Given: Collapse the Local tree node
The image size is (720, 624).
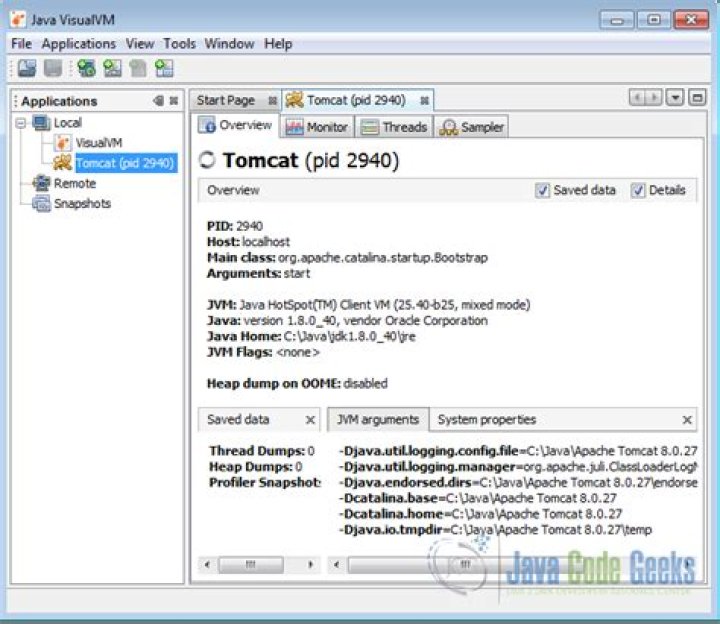Looking at the screenshot, I should tap(21, 123).
